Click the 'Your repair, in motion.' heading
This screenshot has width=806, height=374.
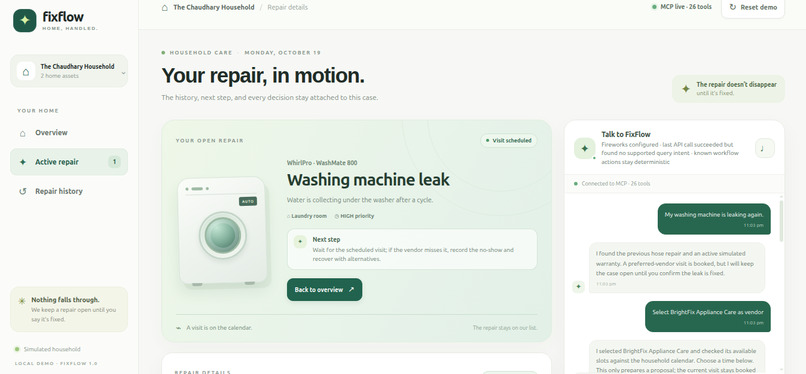[263, 76]
